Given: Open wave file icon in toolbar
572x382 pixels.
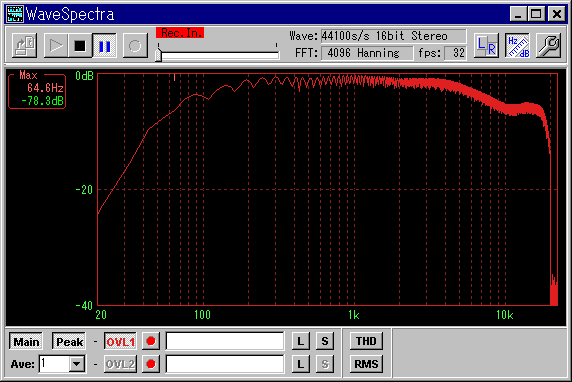Looking at the screenshot, I should [24, 46].
